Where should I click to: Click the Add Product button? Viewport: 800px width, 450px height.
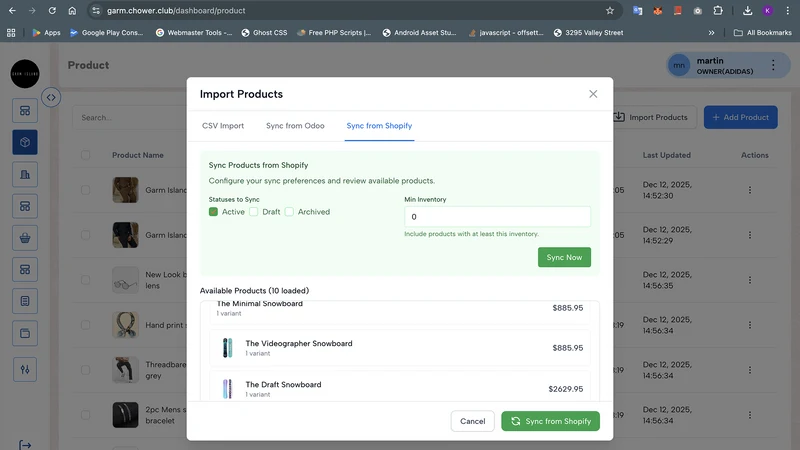pos(740,117)
